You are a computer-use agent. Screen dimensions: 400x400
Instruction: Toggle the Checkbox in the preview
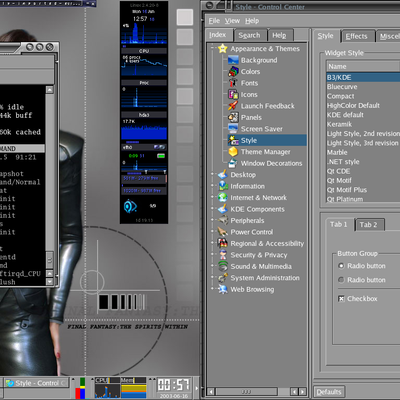click(341, 299)
